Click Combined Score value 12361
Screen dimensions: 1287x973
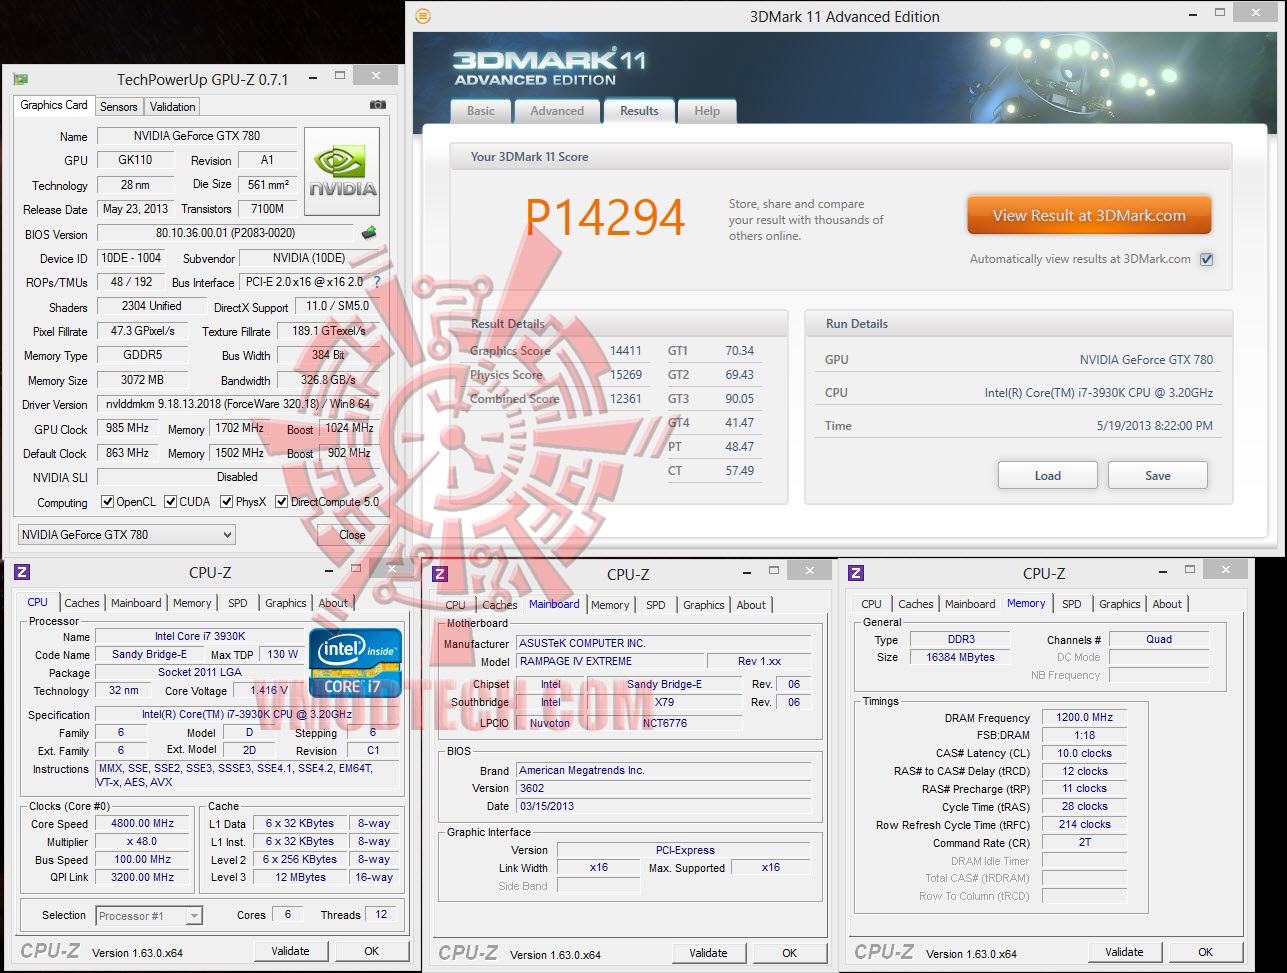tap(626, 399)
